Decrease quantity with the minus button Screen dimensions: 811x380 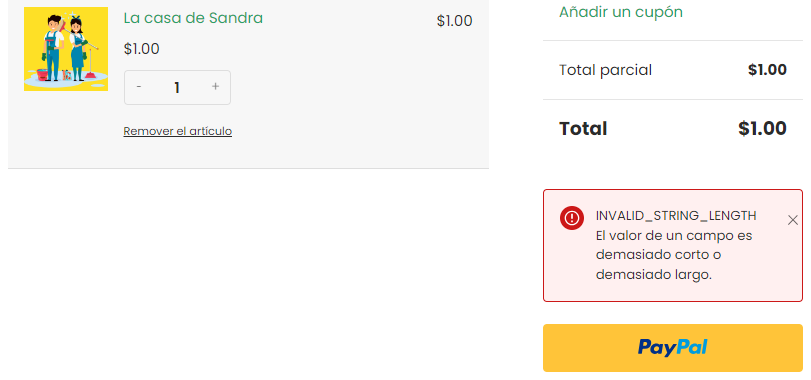point(139,87)
